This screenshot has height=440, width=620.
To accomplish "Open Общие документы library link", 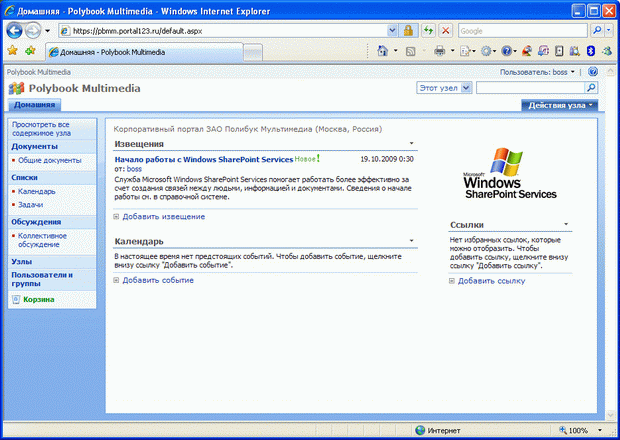I will [x=49, y=160].
